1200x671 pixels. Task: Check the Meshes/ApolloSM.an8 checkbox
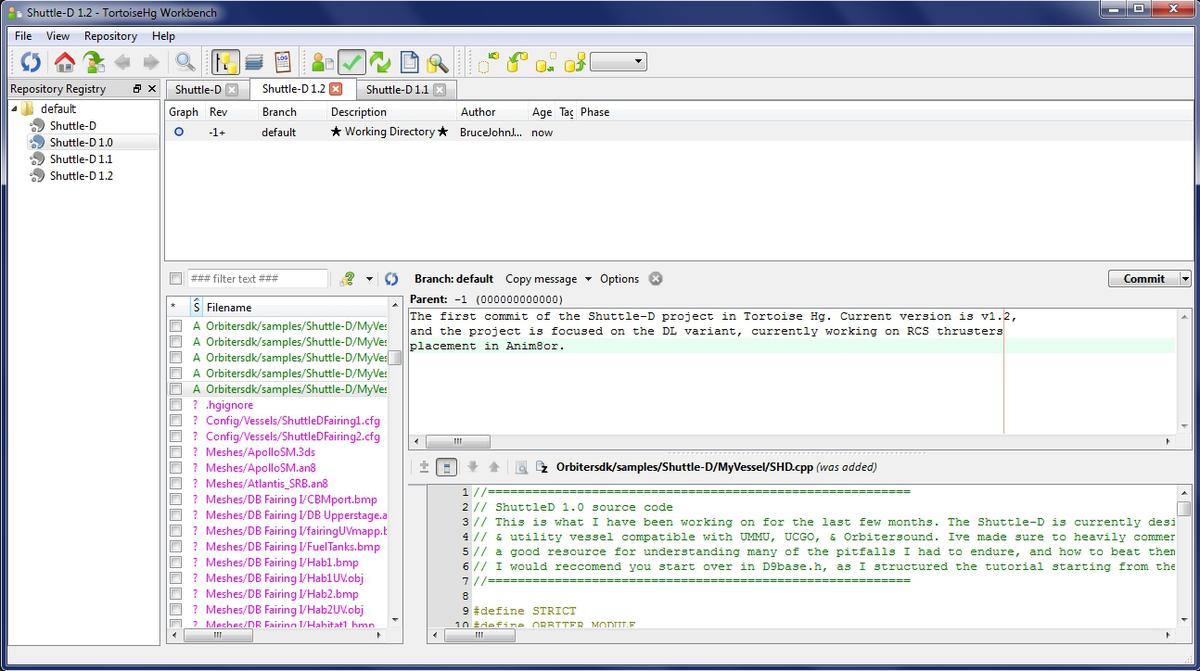pyautogui.click(x=176, y=468)
